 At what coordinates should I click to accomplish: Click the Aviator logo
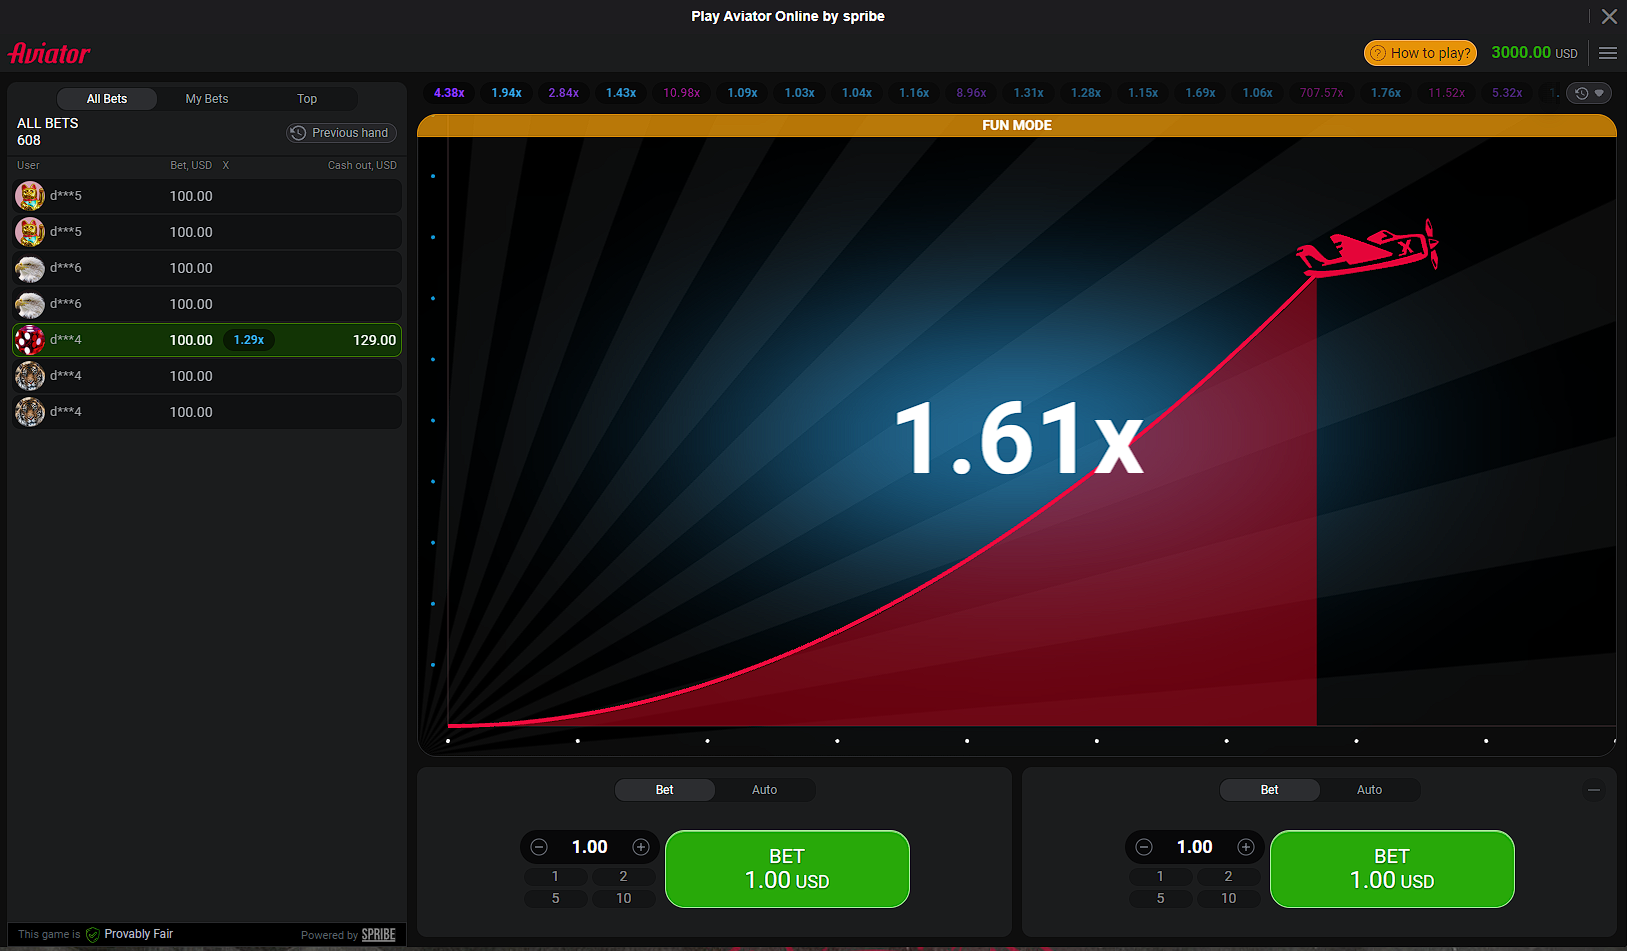[x=49, y=53]
